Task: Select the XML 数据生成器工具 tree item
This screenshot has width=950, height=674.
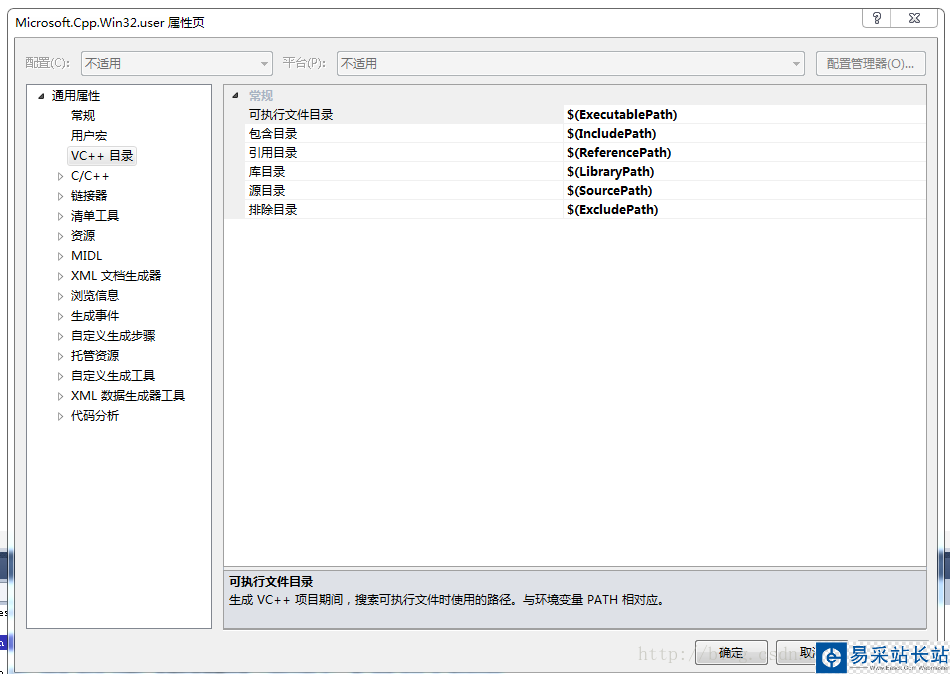Action: click(128, 396)
